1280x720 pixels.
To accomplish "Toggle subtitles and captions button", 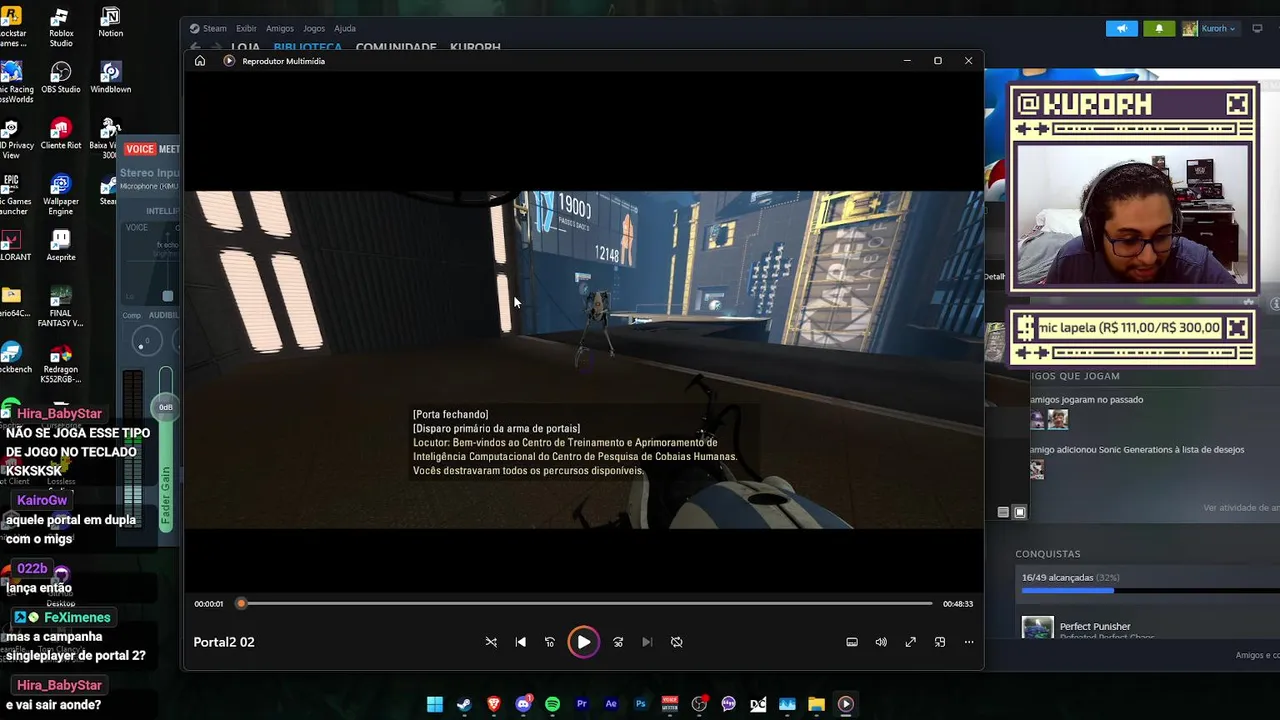I will coord(852,642).
